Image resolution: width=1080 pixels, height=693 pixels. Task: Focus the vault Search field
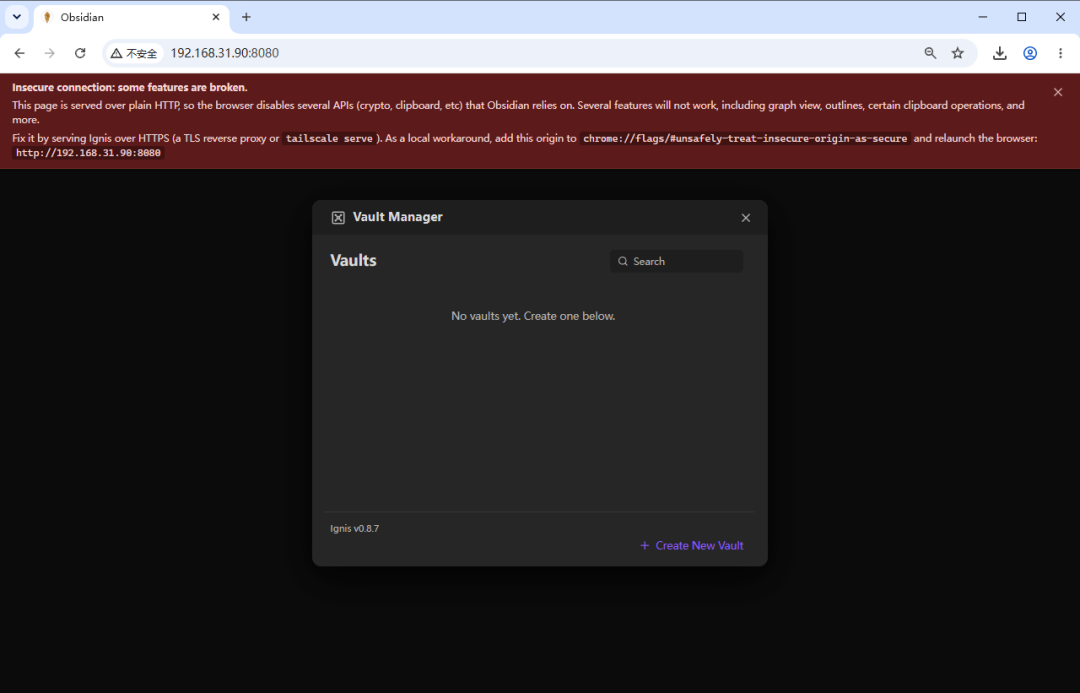[676, 261]
